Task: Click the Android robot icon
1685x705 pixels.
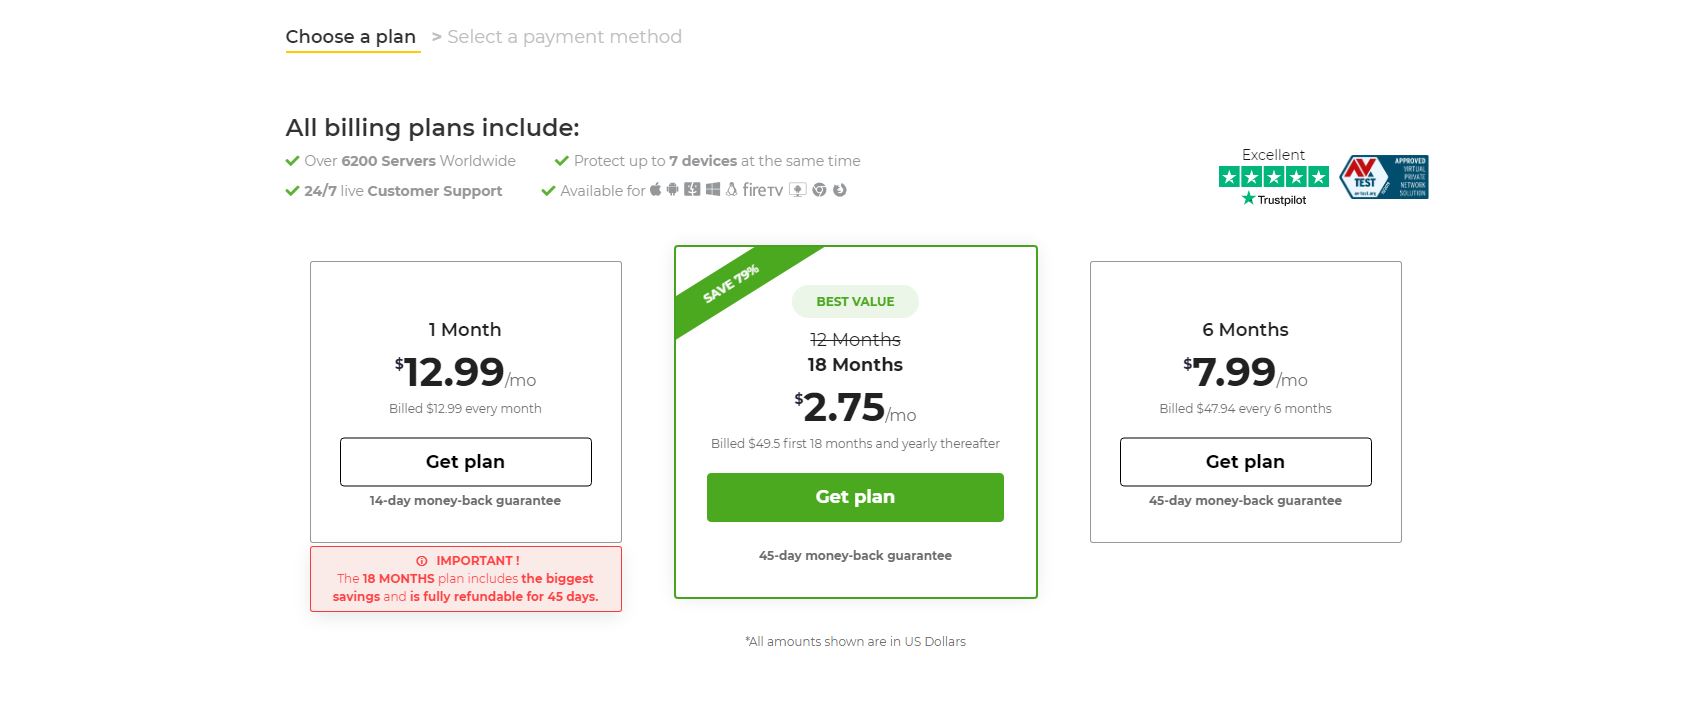Action: [x=672, y=189]
